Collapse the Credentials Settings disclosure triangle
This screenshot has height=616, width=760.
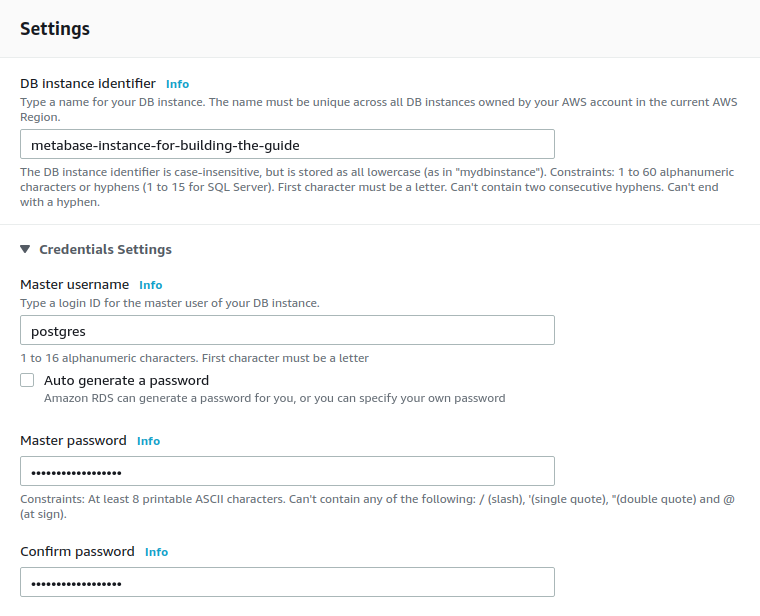[25, 249]
